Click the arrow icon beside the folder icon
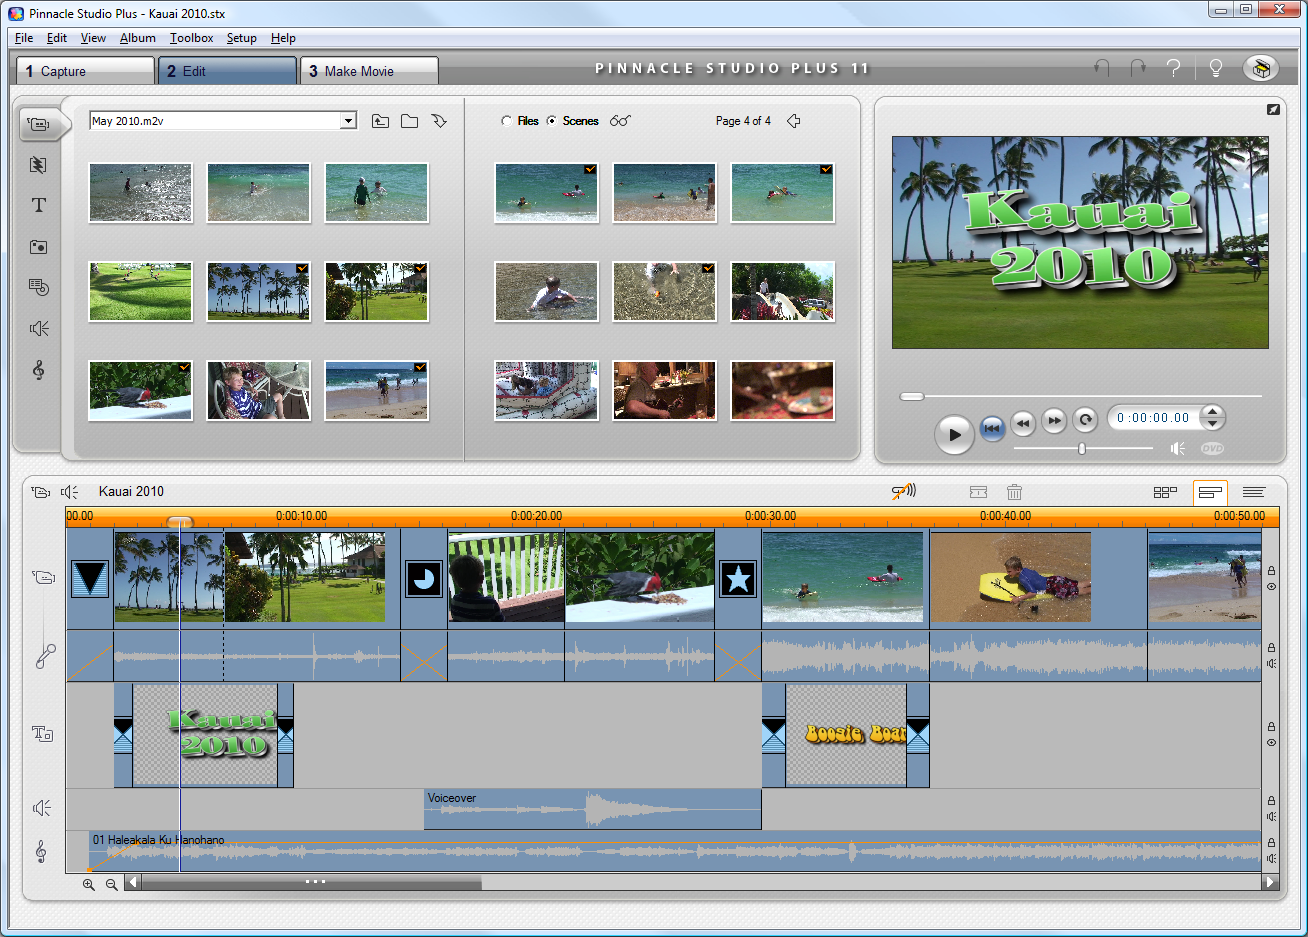The image size is (1308, 937). pos(439,121)
